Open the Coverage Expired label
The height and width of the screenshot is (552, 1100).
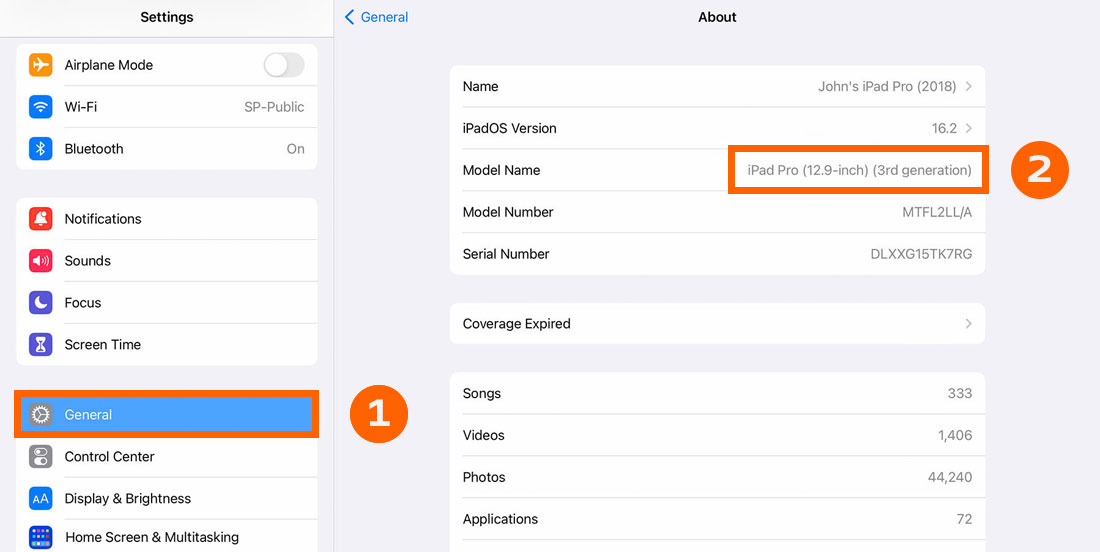[x=516, y=323]
